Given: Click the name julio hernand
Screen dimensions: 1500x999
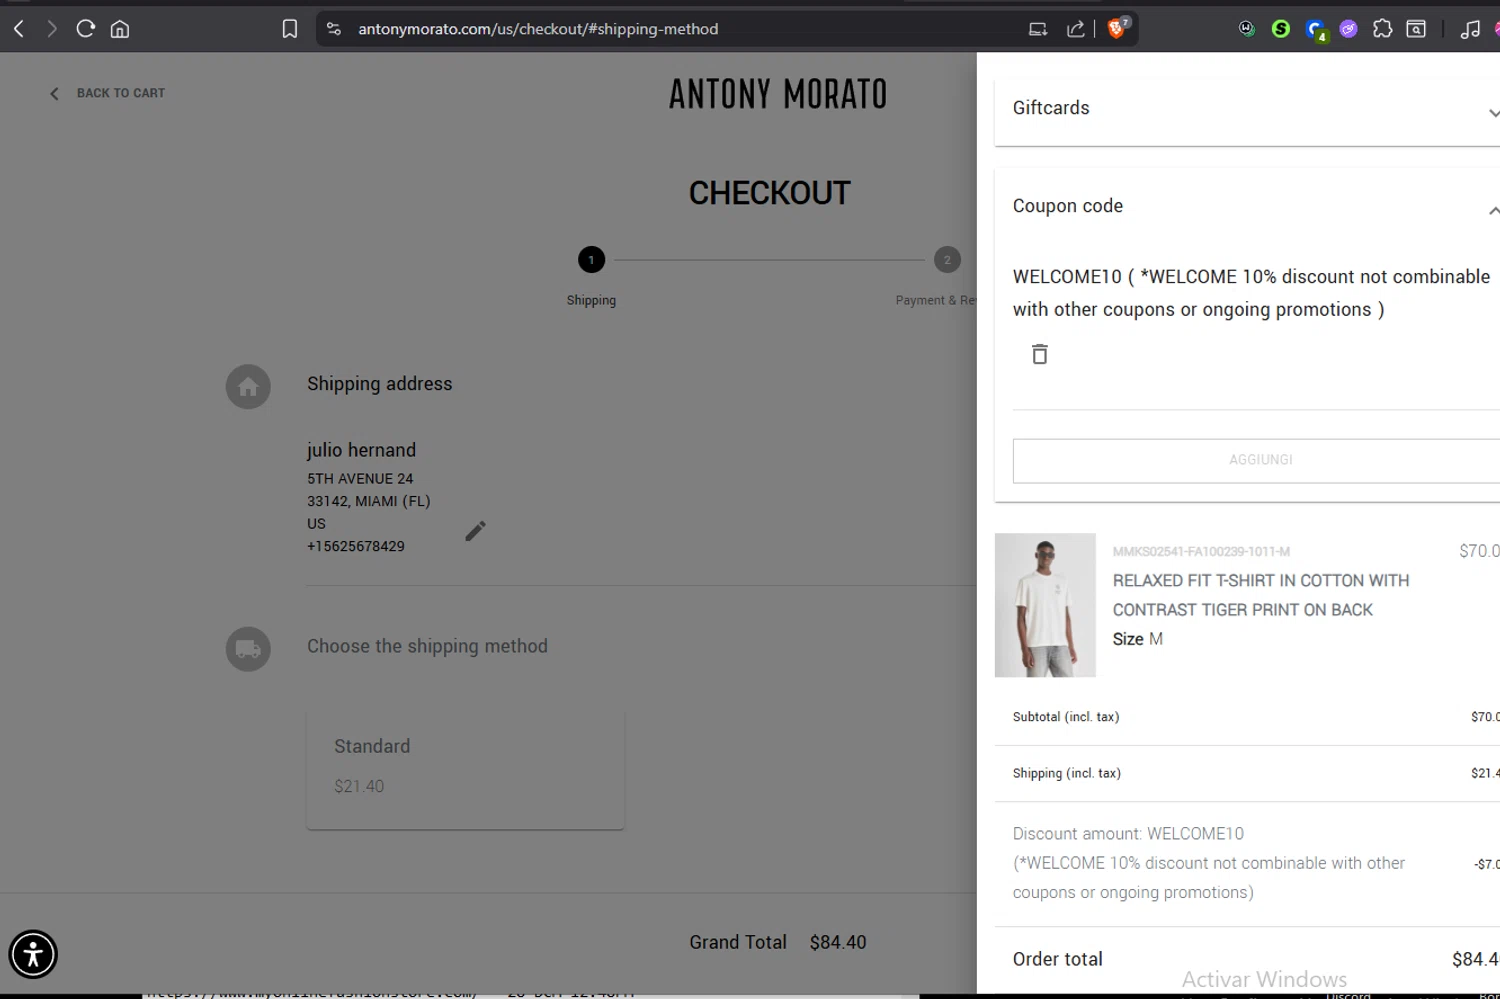Looking at the screenshot, I should [x=361, y=450].
